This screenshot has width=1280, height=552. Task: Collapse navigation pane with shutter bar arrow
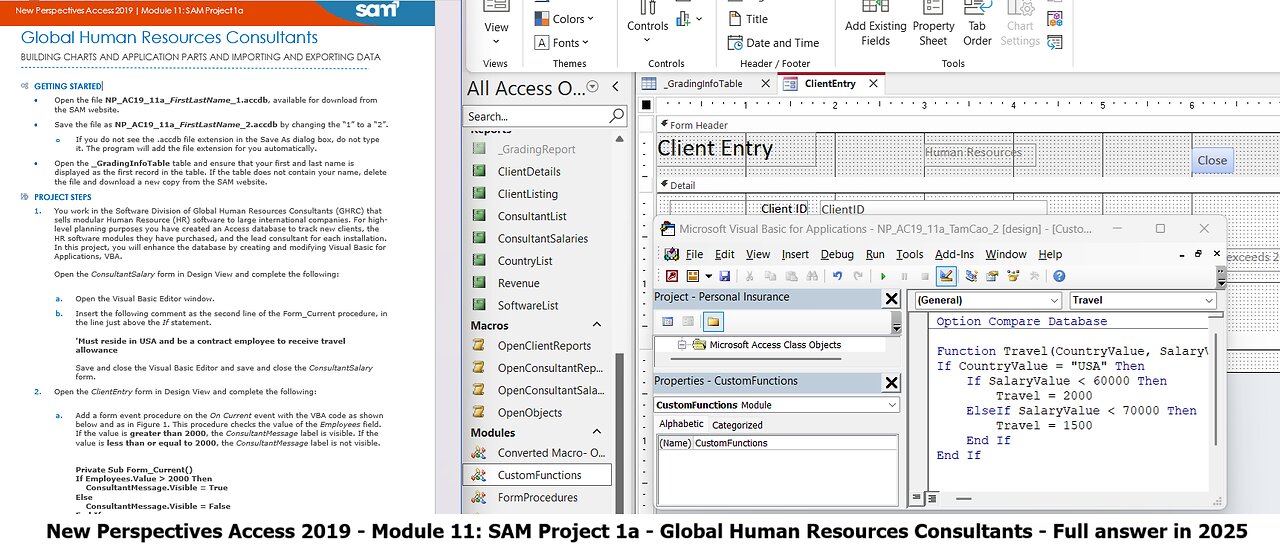tap(615, 88)
